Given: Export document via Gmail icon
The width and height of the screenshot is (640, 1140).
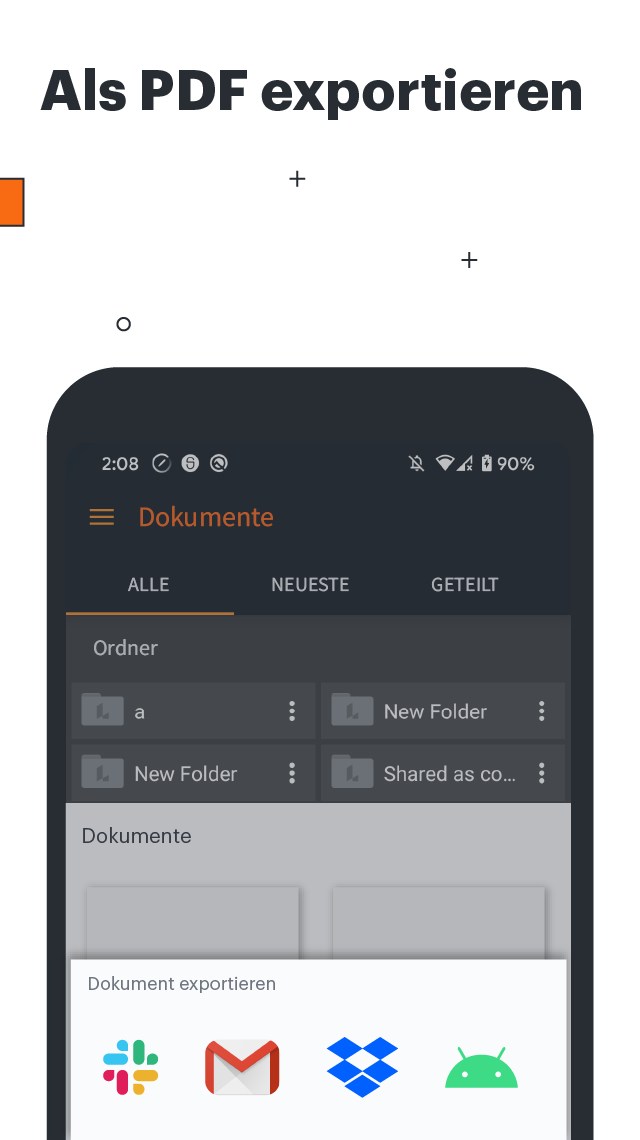Looking at the screenshot, I should (242, 1067).
